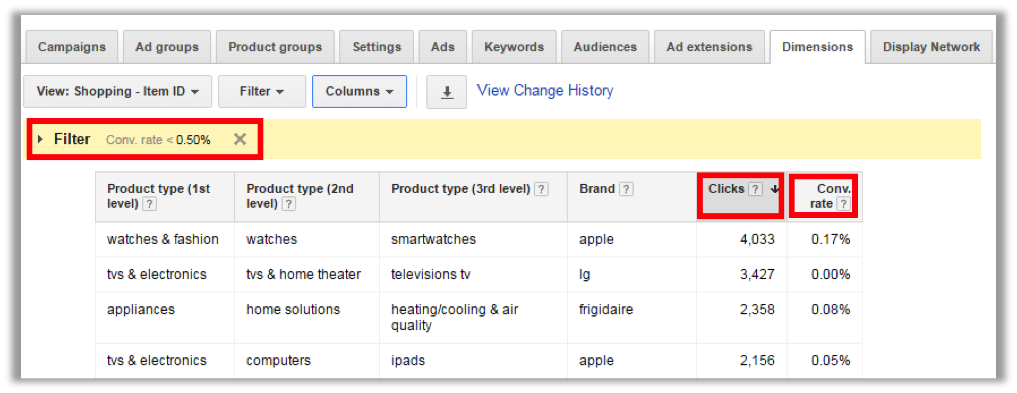Open help icon next to Conv. rate
The height and width of the screenshot is (393, 1017).
tap(843, 204)
